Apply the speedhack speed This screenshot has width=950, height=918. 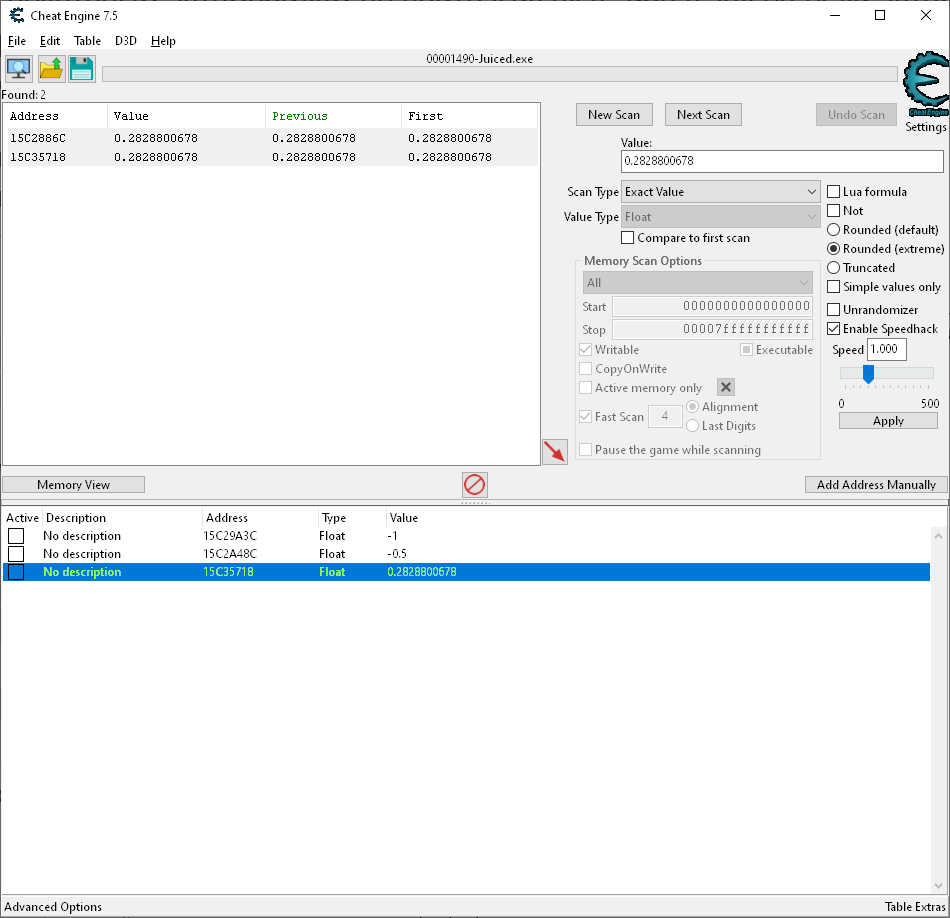888,421
